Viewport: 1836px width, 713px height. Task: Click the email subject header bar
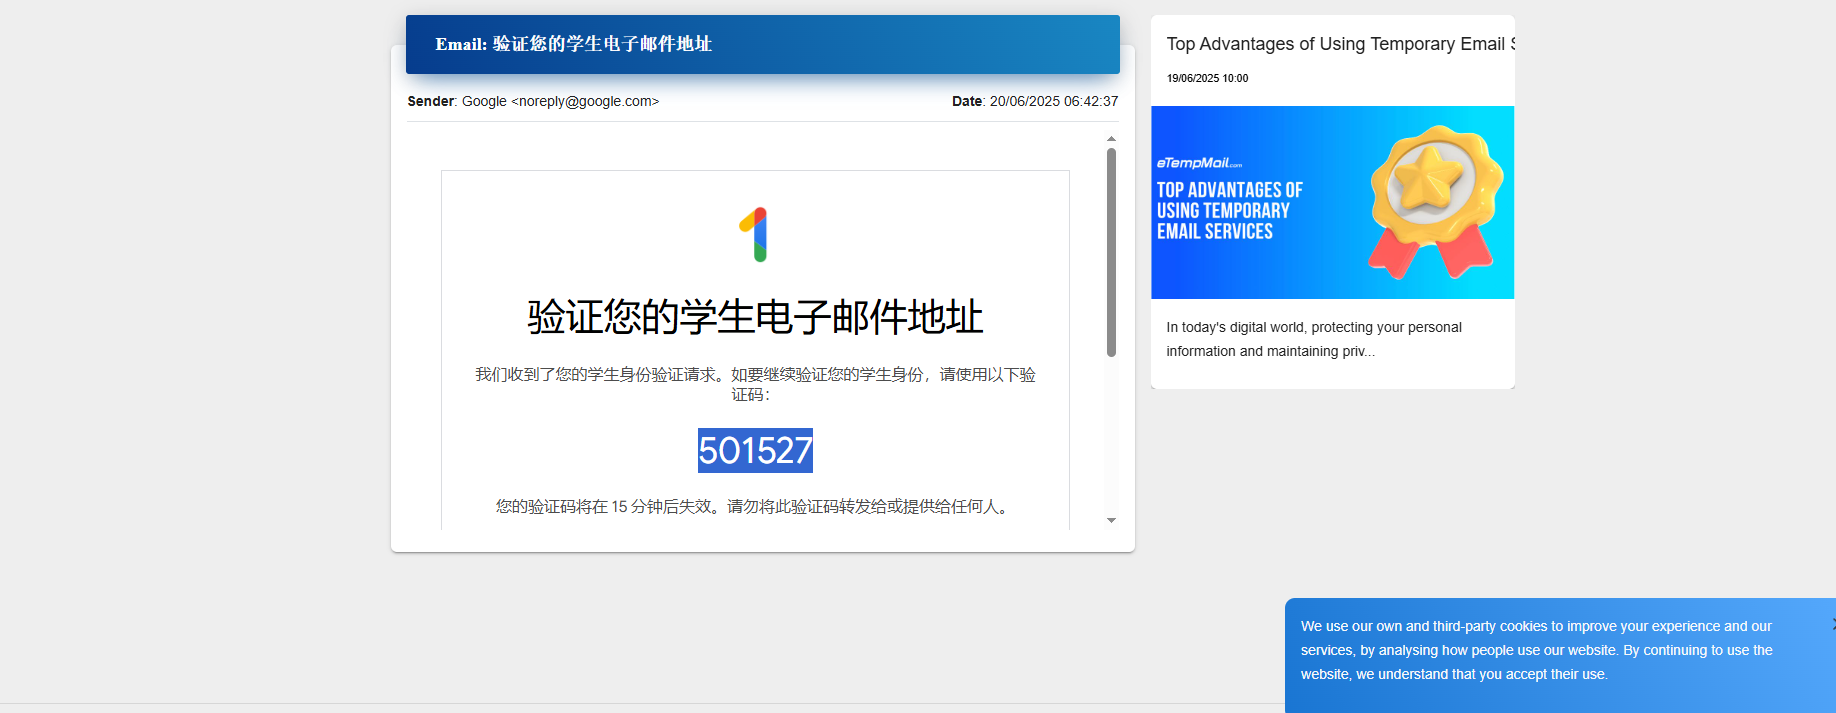coord(762,44)
